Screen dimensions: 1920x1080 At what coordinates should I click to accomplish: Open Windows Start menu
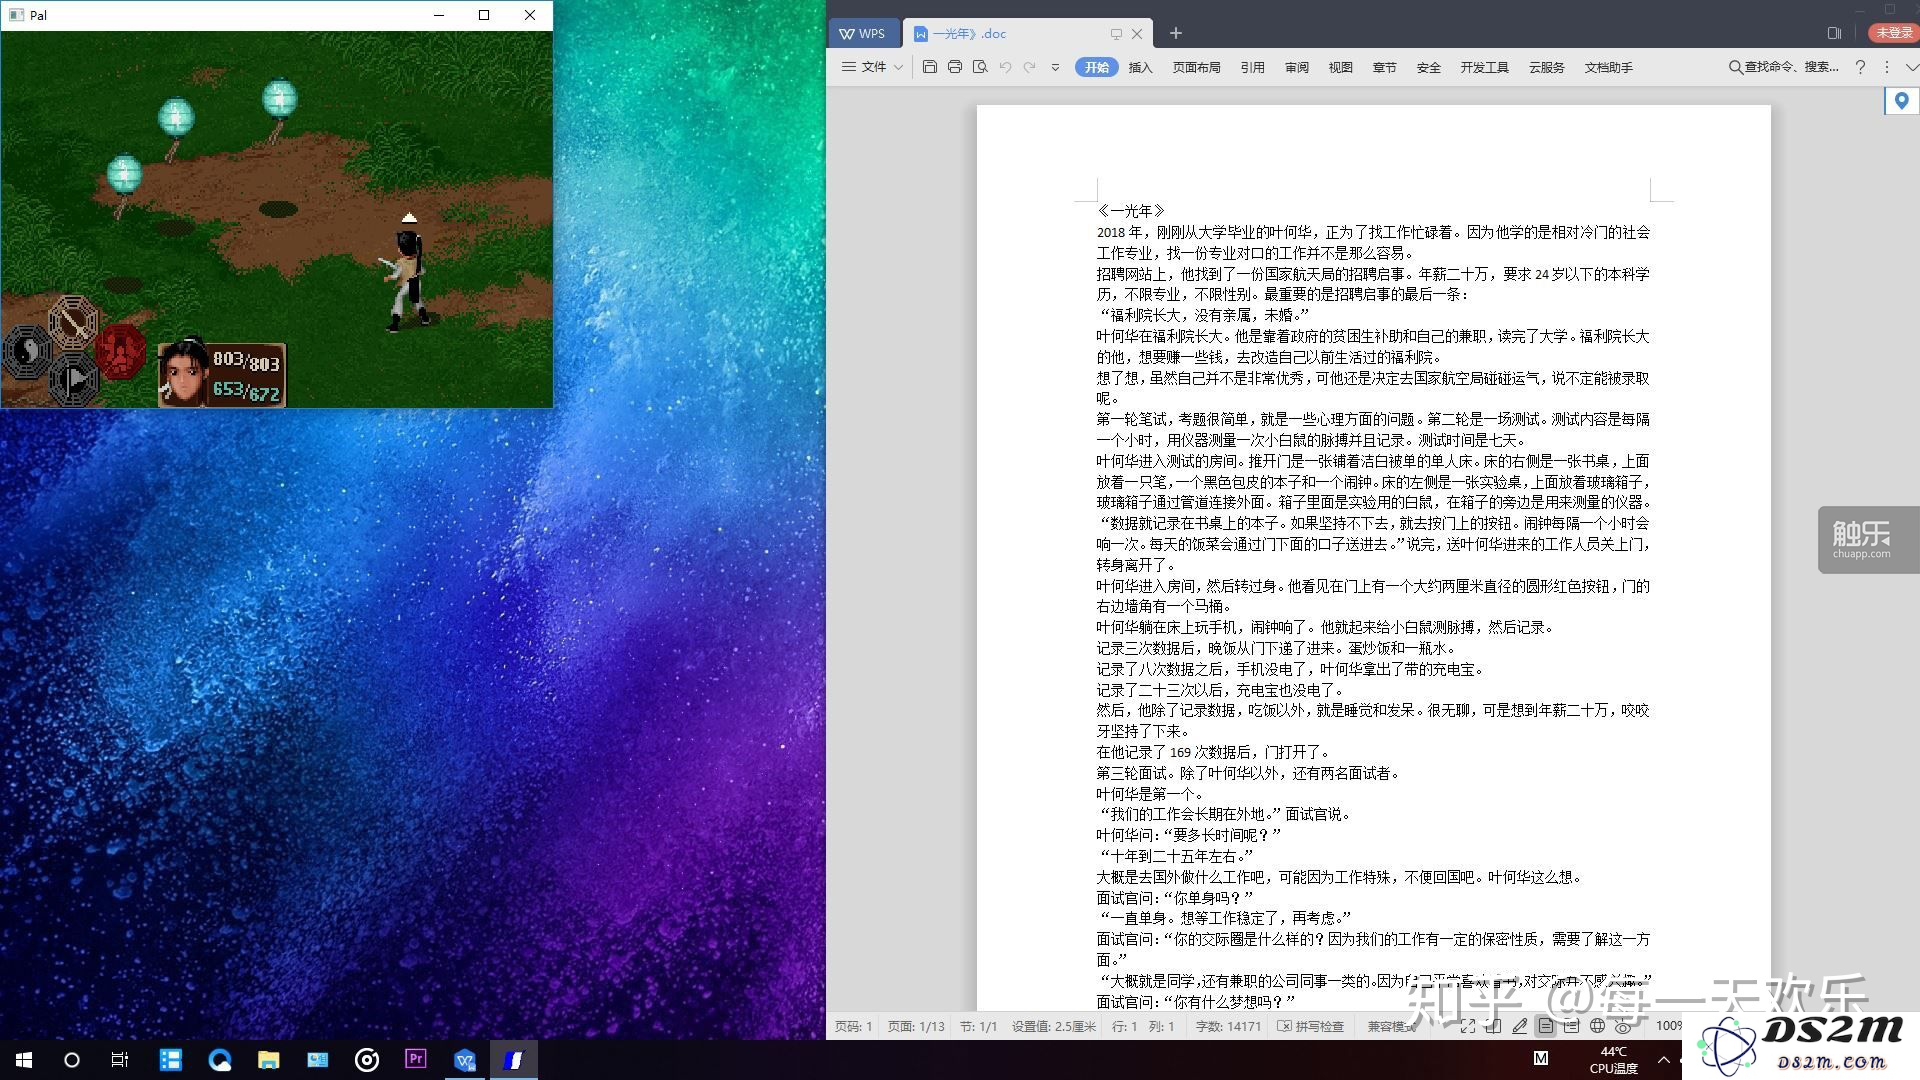tap(24, 1060)
